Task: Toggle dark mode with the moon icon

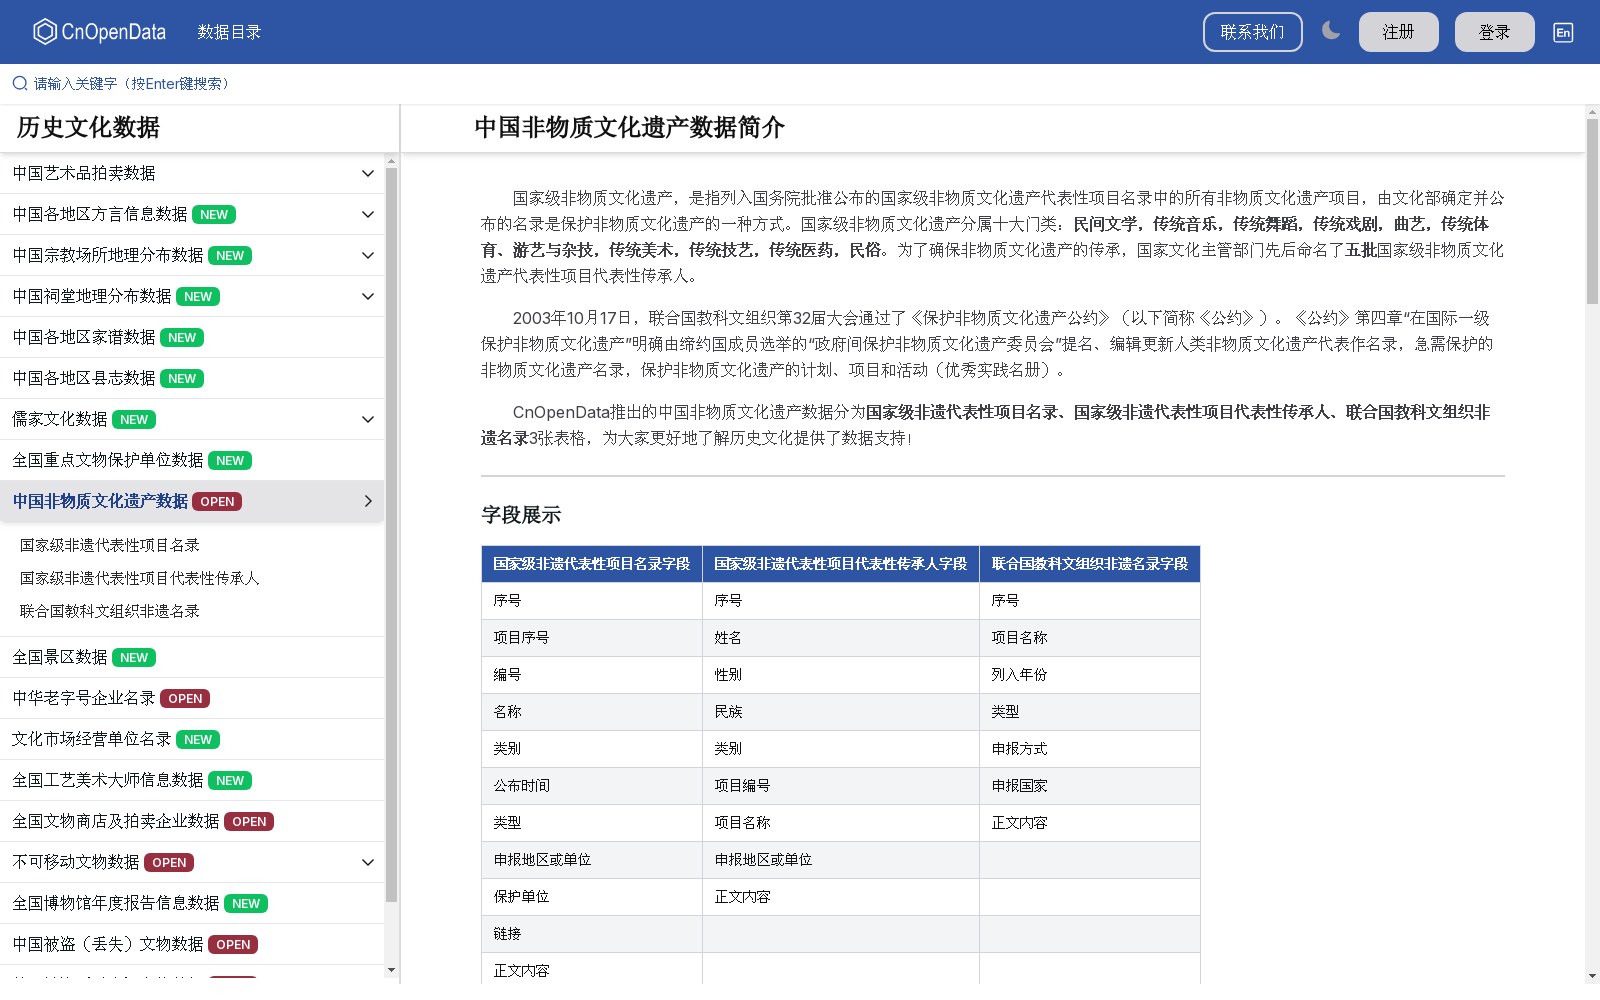Action: (x=1331, y=31)
